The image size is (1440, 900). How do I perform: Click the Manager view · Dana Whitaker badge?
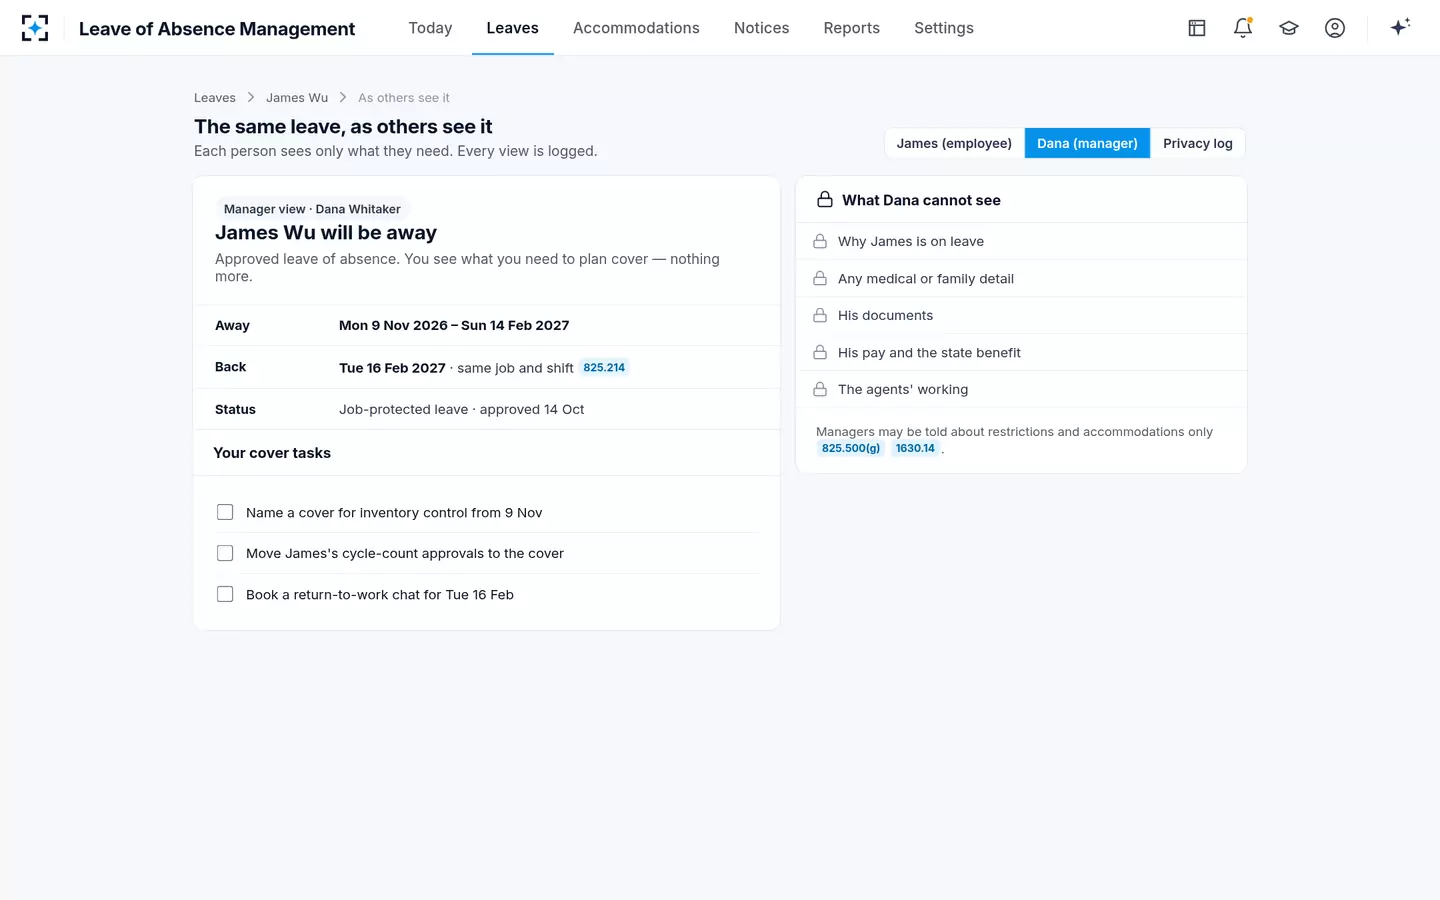[x=312, y=209]
